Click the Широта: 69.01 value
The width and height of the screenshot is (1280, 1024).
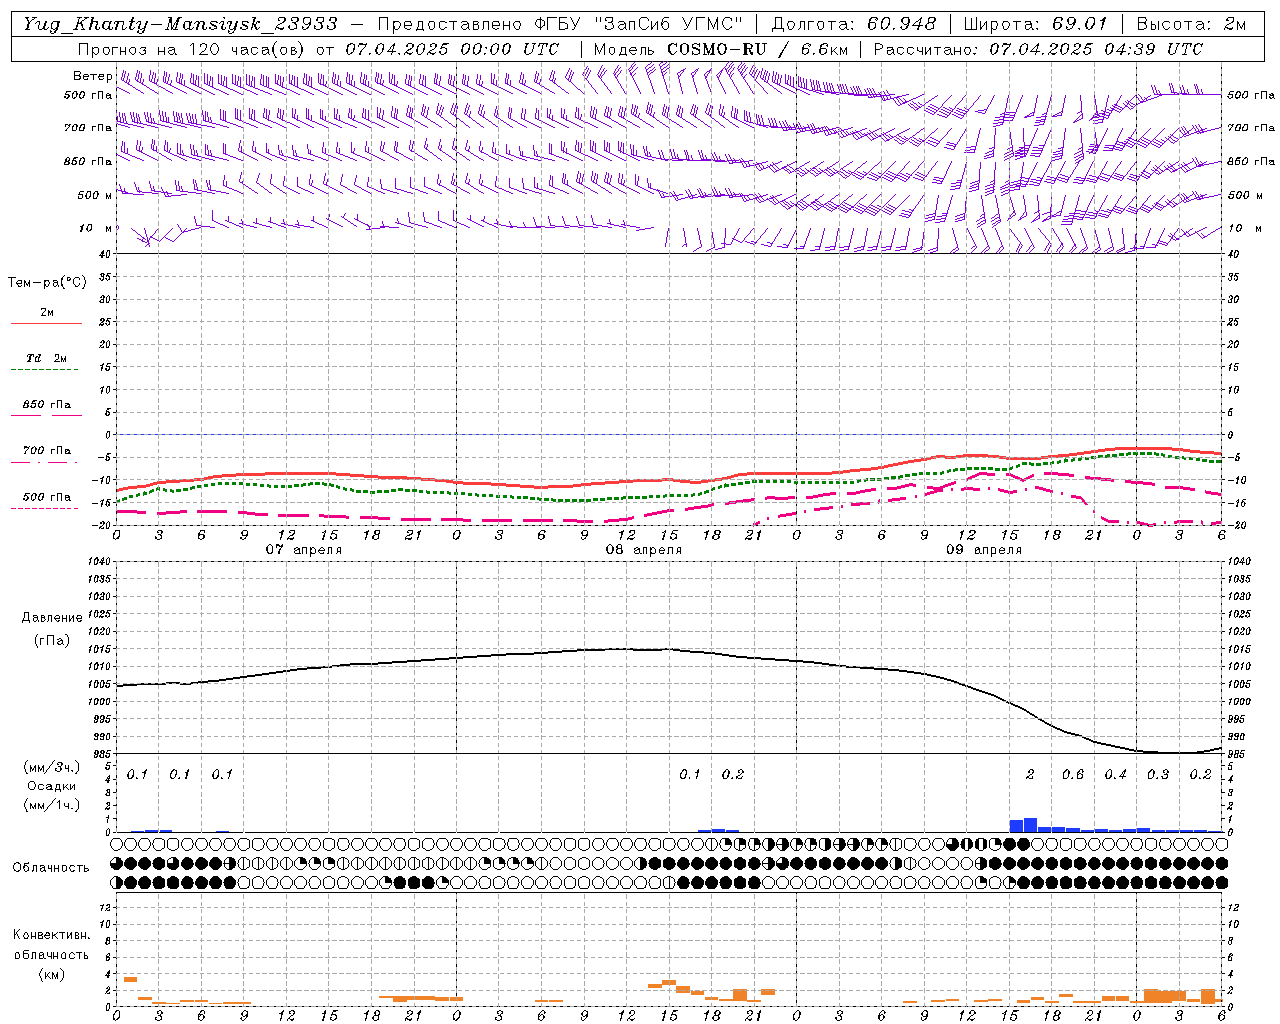coord(1035,24)
